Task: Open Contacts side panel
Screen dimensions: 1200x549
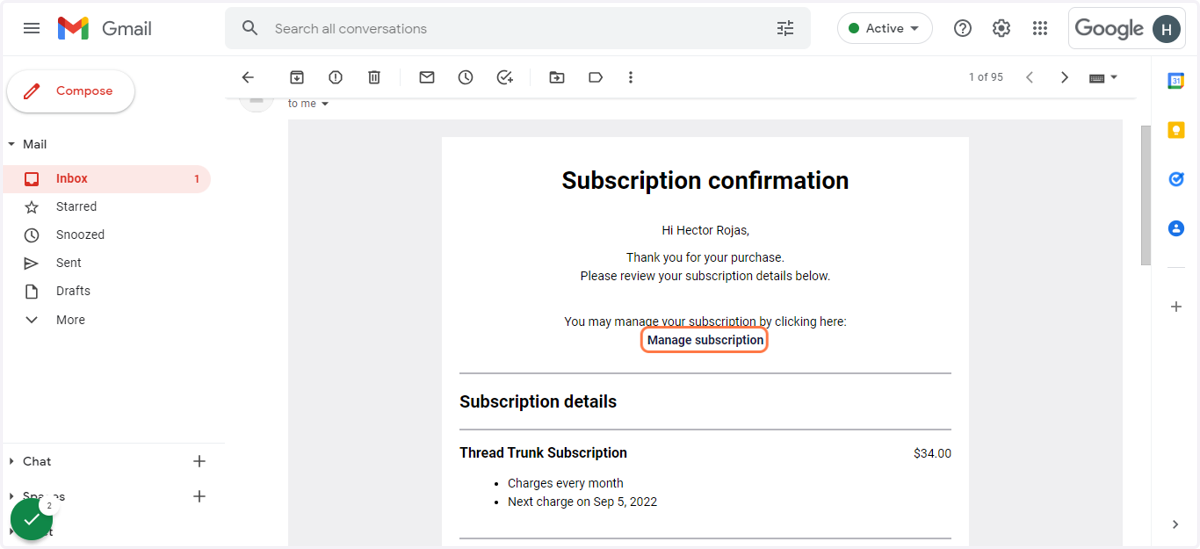Action: 1176,228
